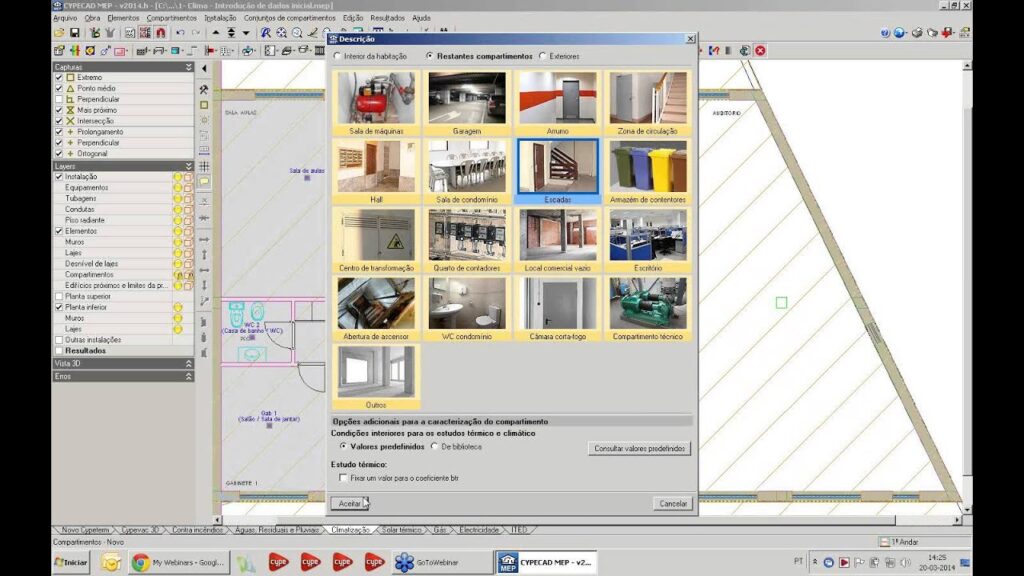Click the Aceitar button
Image resolution: width=1024 pixels, height=576 pixels.
350,504
